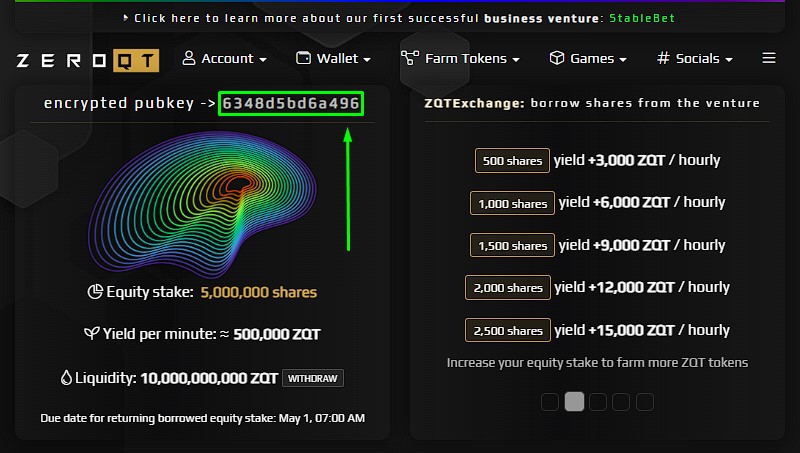The width and height of the screenshot is (800, 453).
Task: Select the last carousel indicator square
Action: 645,402
